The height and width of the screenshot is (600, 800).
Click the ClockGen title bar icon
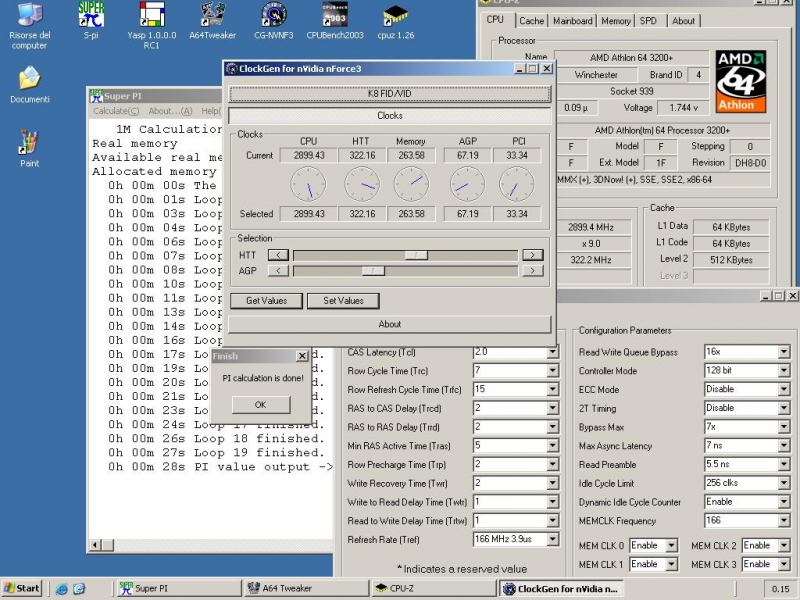pos(232,68)
